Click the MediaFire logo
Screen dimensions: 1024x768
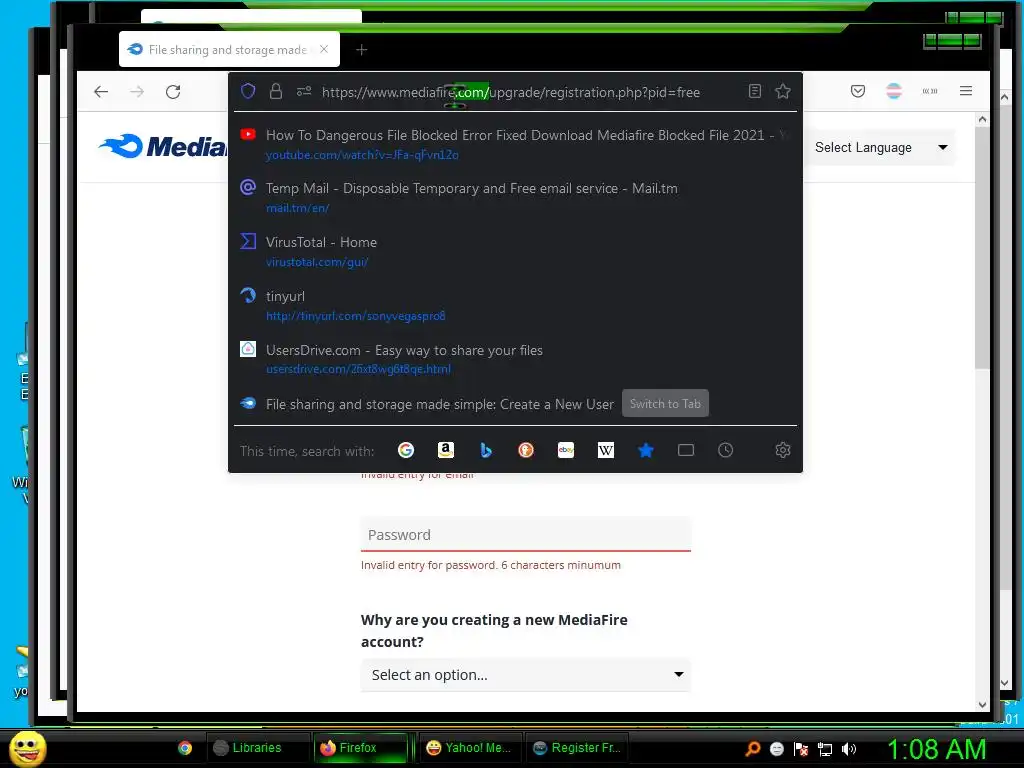pos(163,147)
